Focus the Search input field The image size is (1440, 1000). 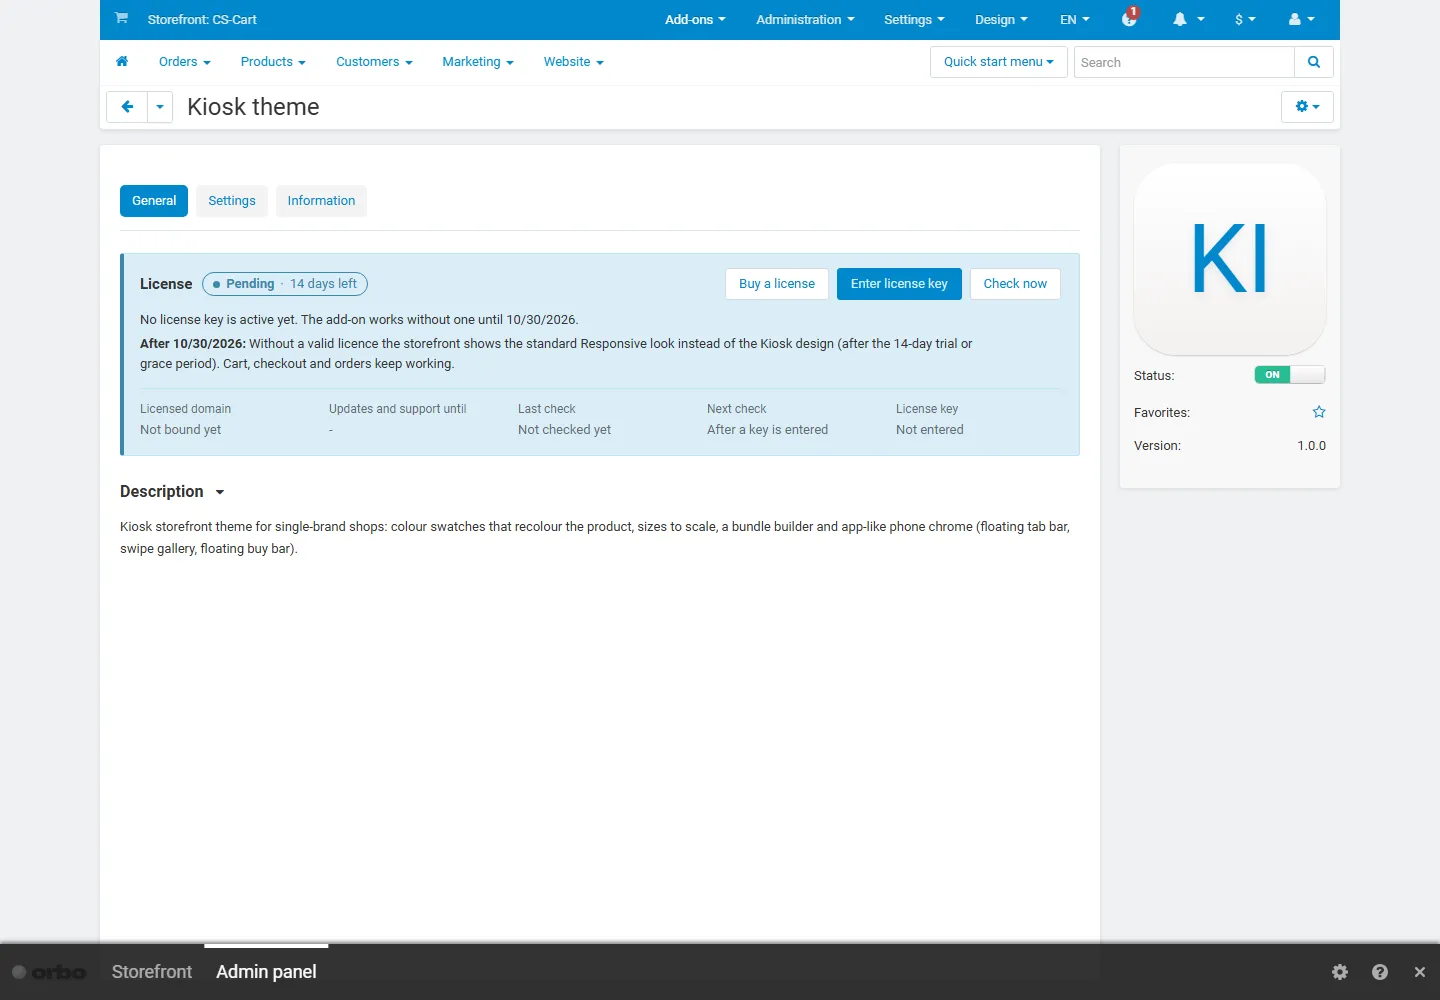click(1184, 62)
